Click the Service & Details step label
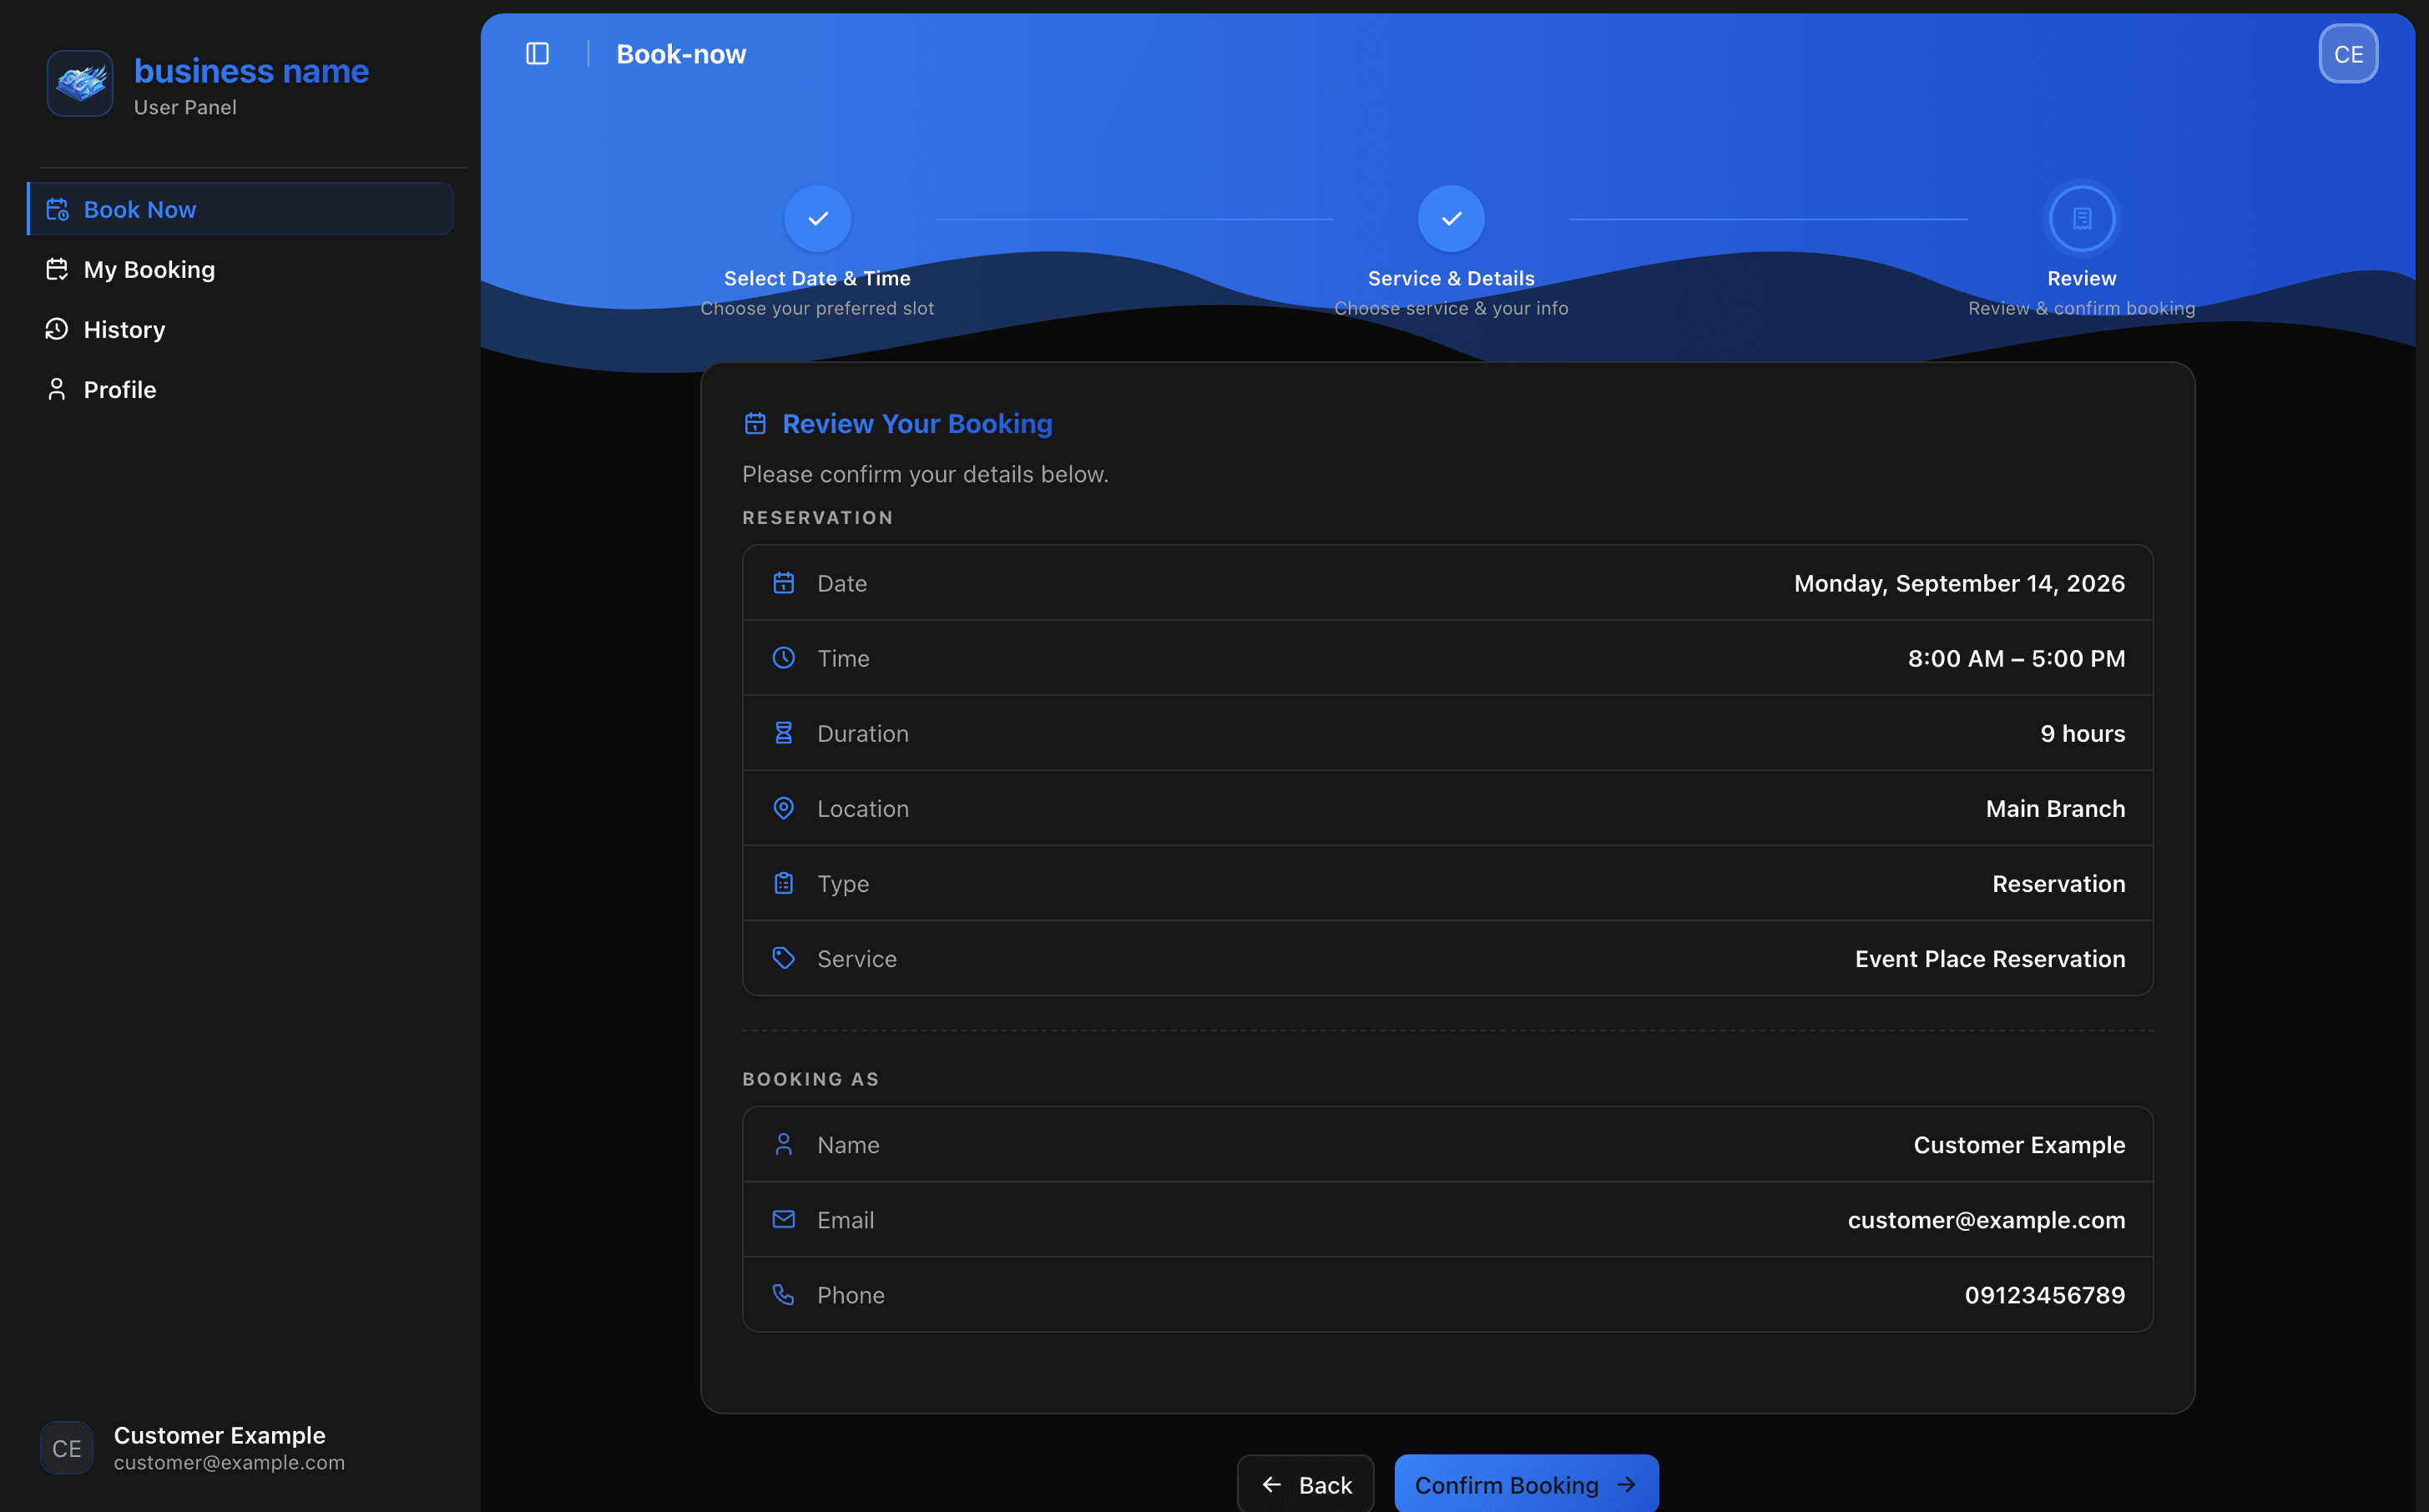 [x=1450, y=278]
